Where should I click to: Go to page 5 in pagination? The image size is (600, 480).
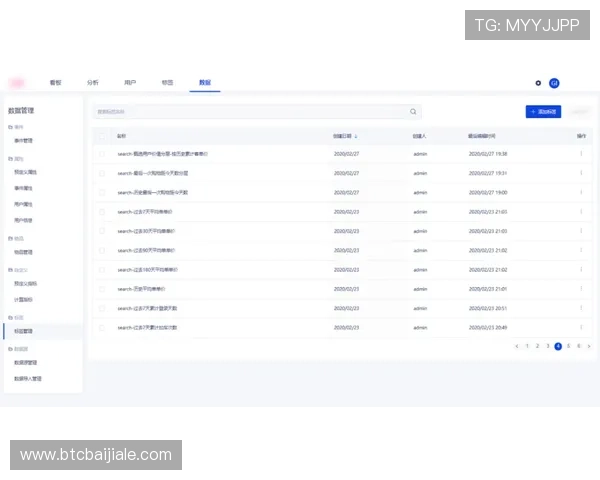click(x=569, y=346)
